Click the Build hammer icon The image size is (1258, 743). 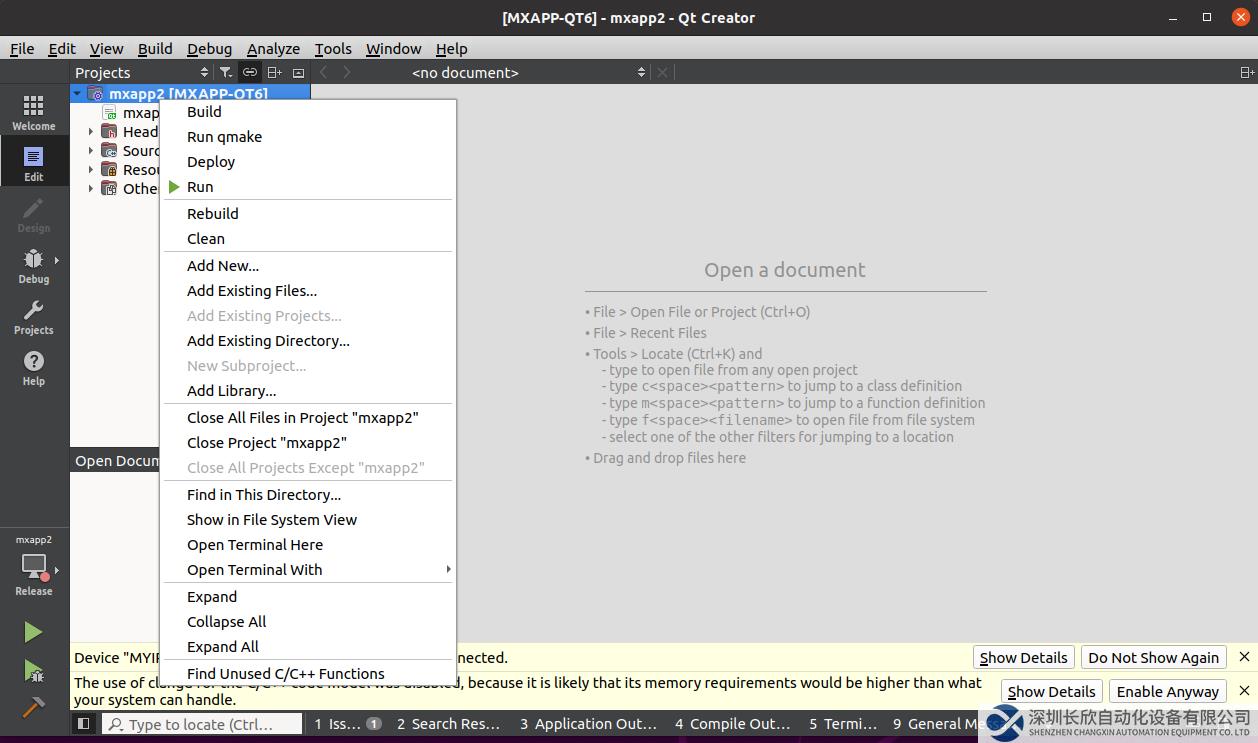[34, 707]
